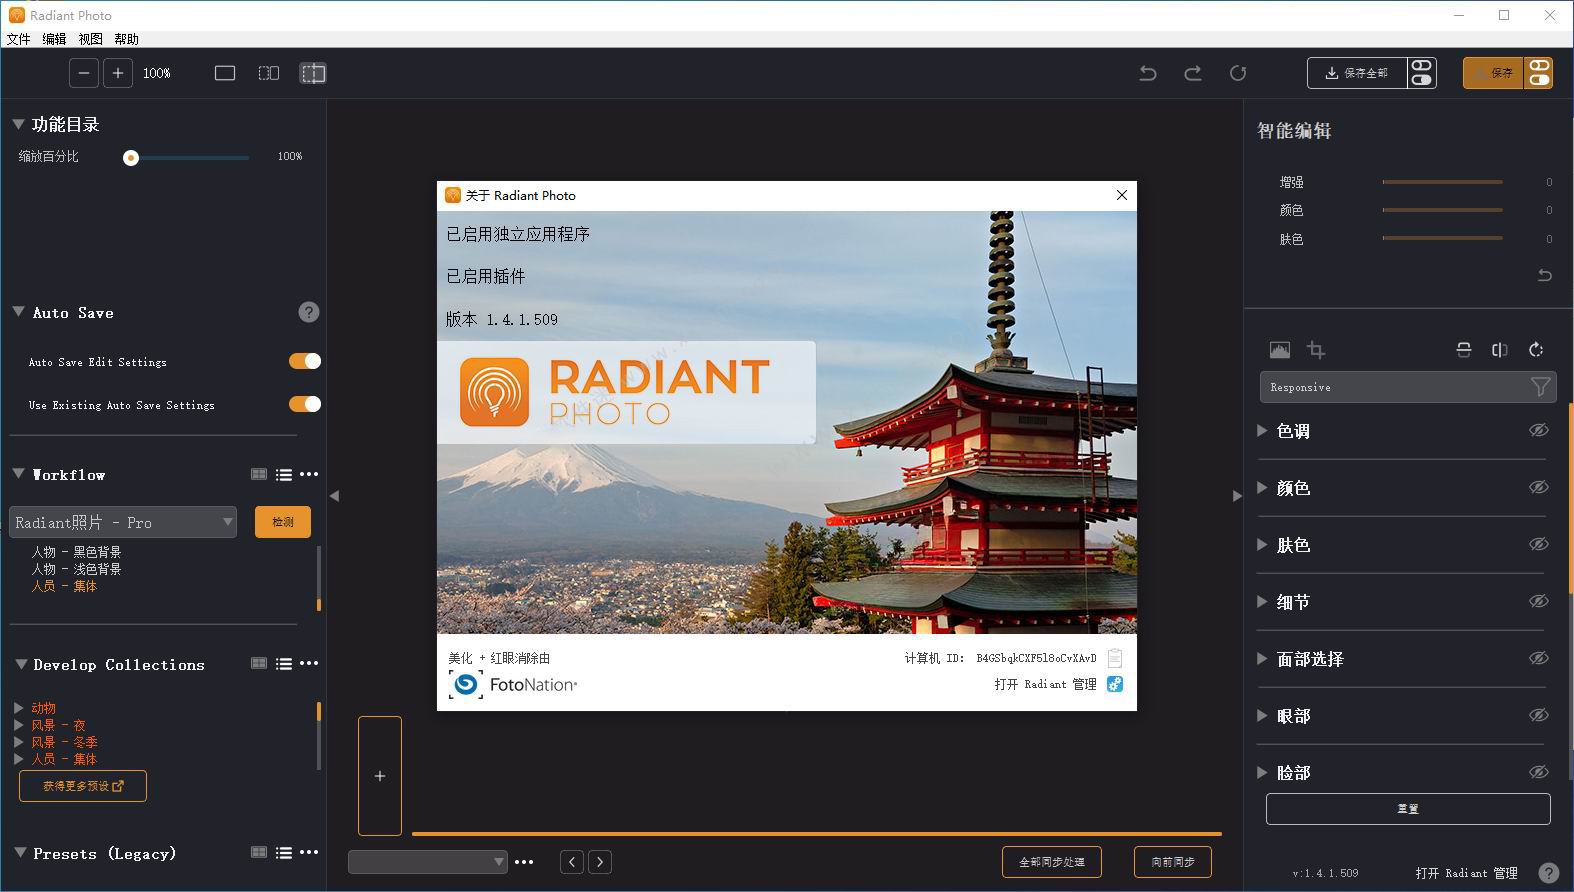This screenshot has width=1574, height=892.
Task: Toggle visibility eye for 色调
Action: click(1538, 430)
